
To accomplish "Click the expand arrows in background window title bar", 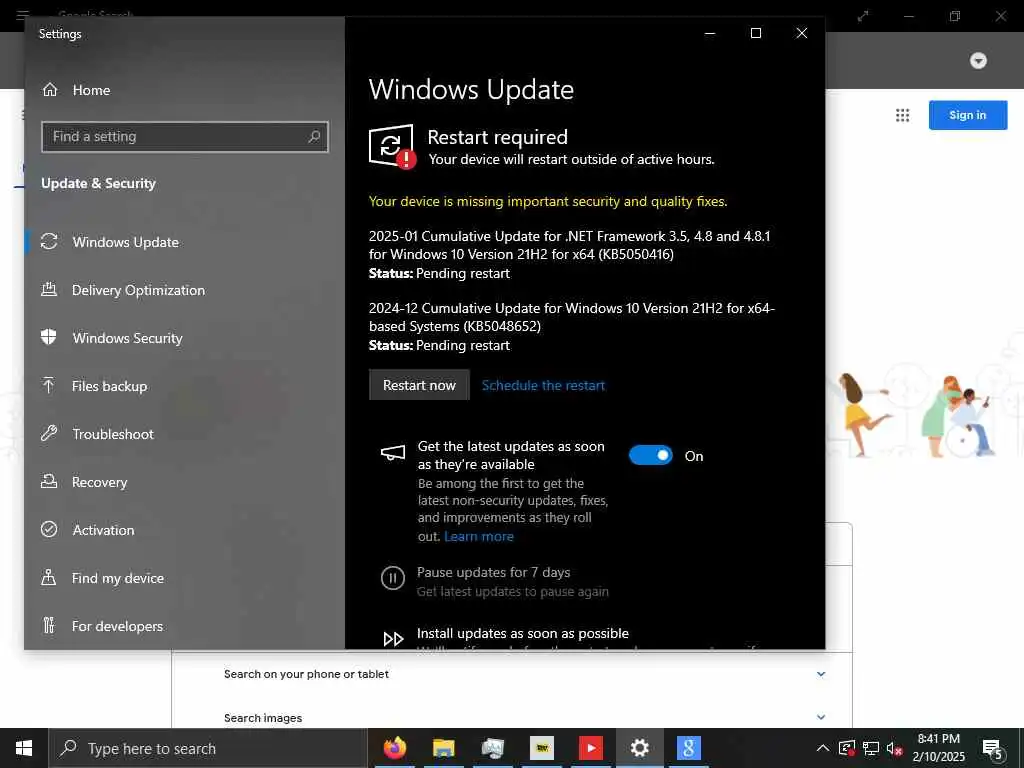I will click(x=863, y=16).
